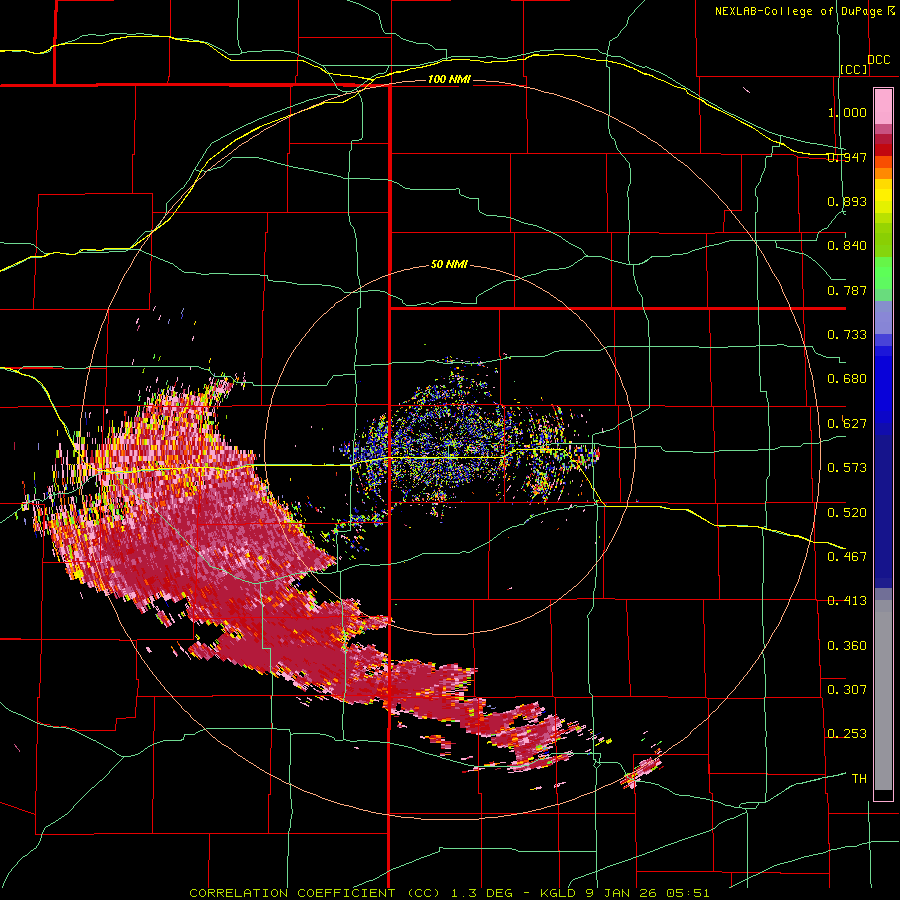Click the 100 NMI range ring label
Screen dimensions: 900x900
click(449, 79)
